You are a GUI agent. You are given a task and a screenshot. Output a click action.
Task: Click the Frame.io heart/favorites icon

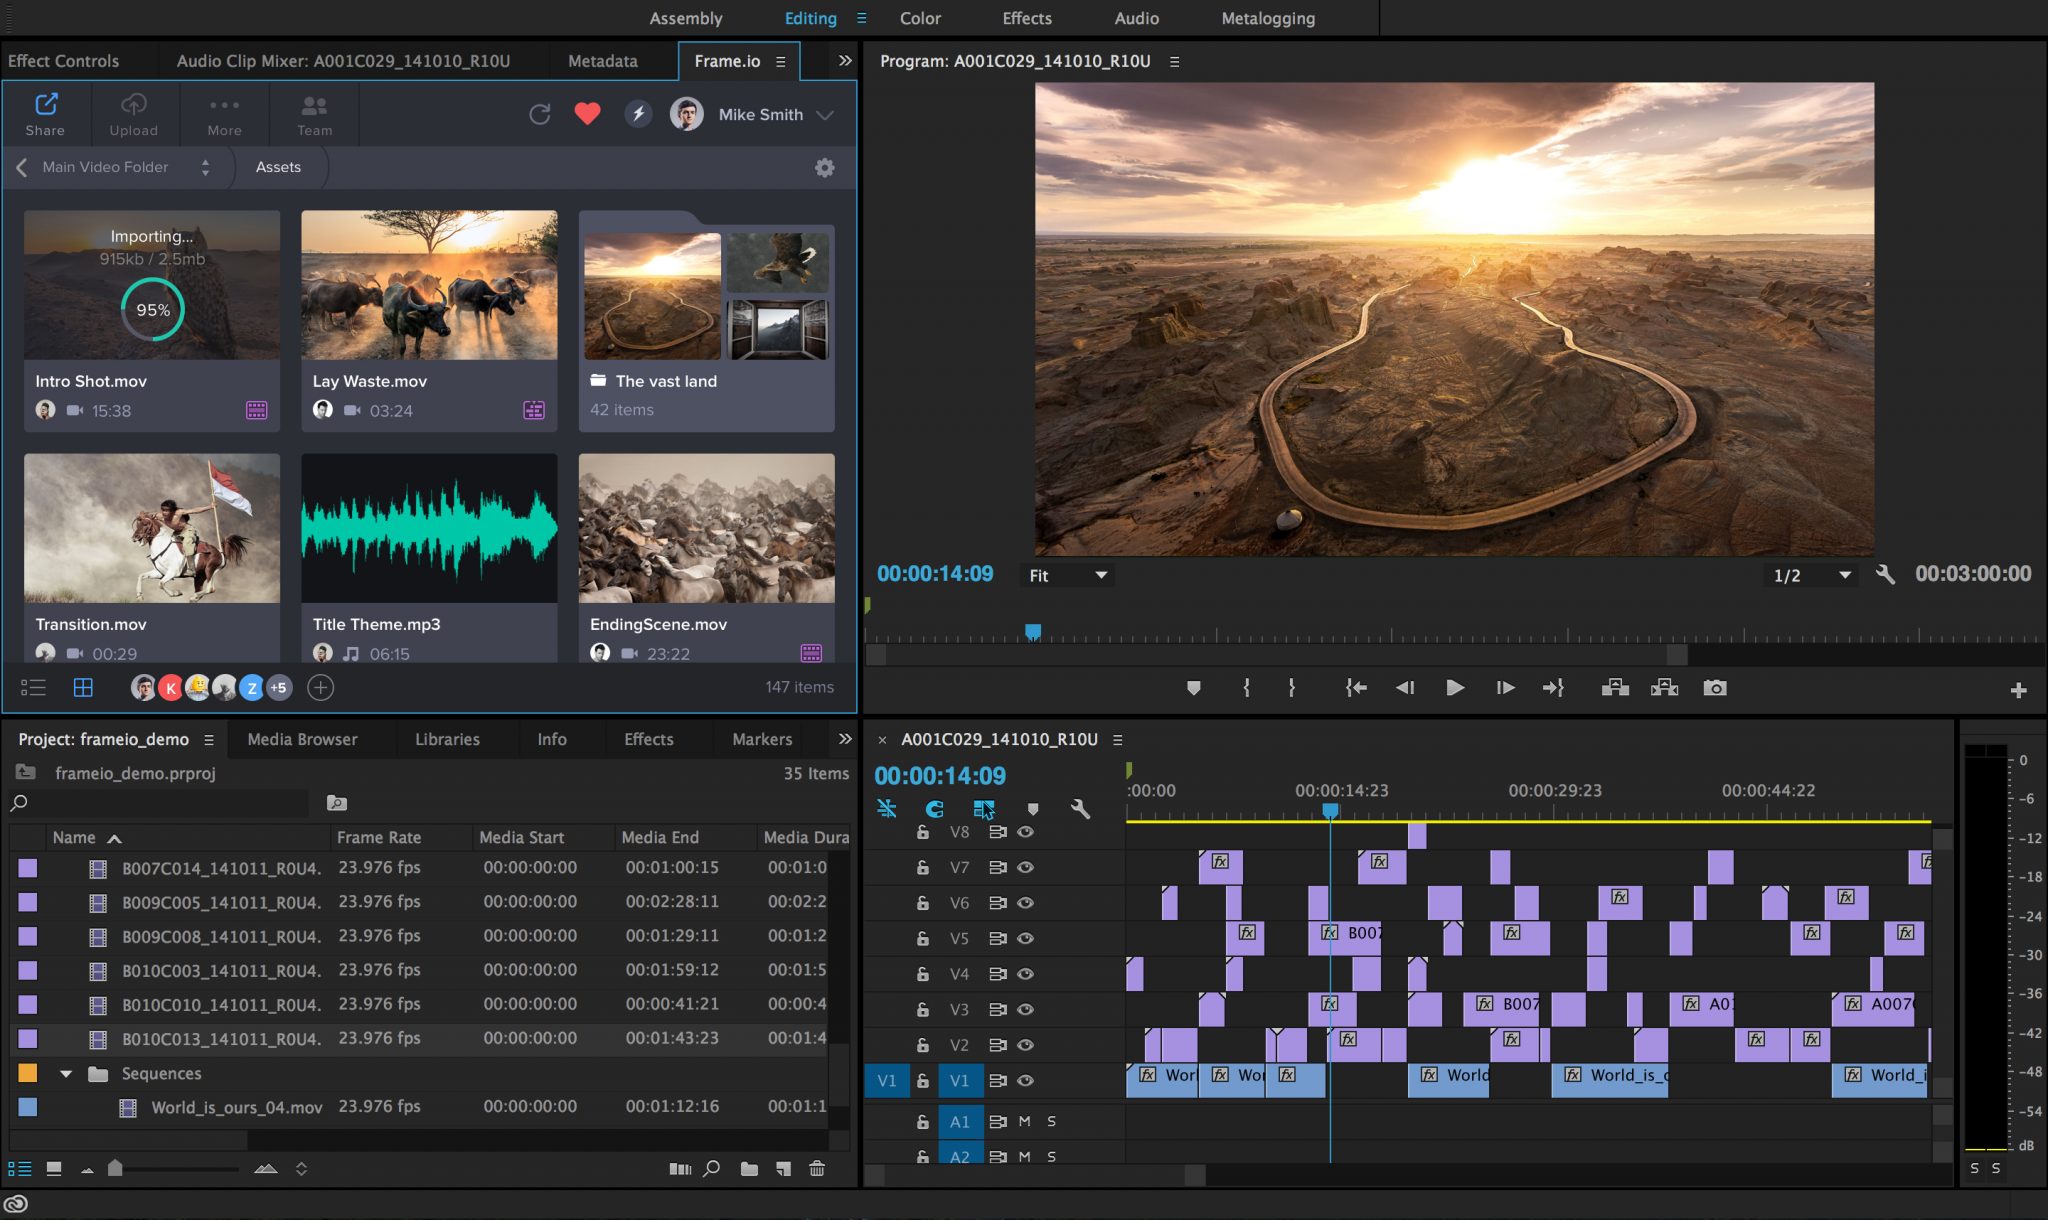(588, 113)
